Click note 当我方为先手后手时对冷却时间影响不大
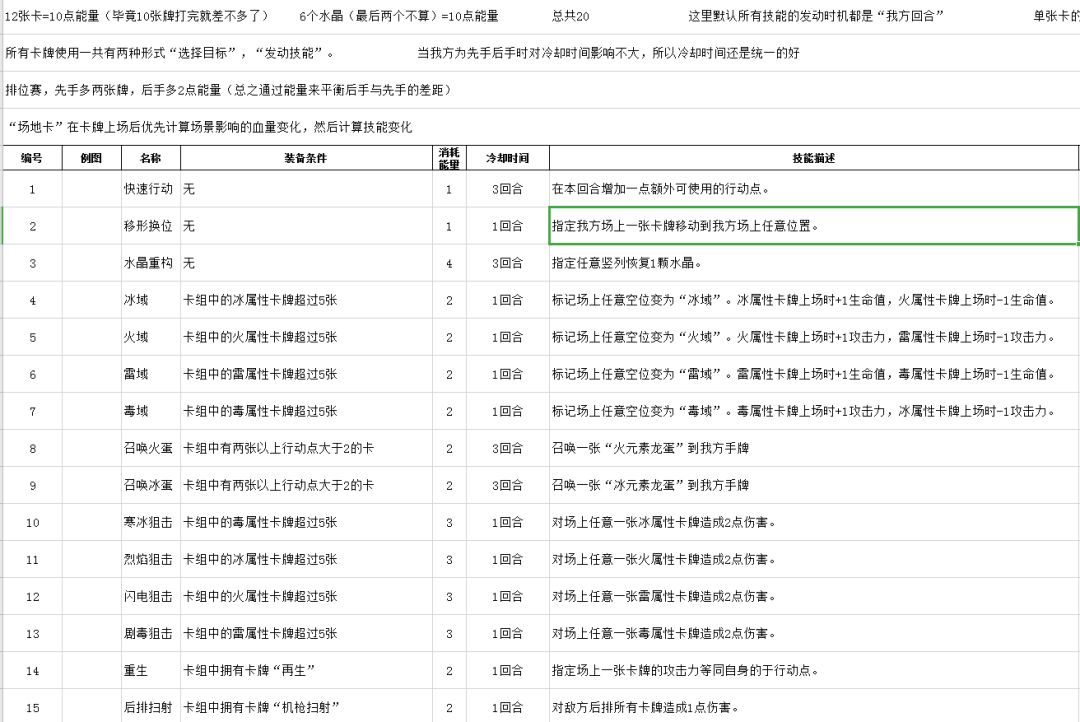Screen dimensions: 1080x722 608,53
